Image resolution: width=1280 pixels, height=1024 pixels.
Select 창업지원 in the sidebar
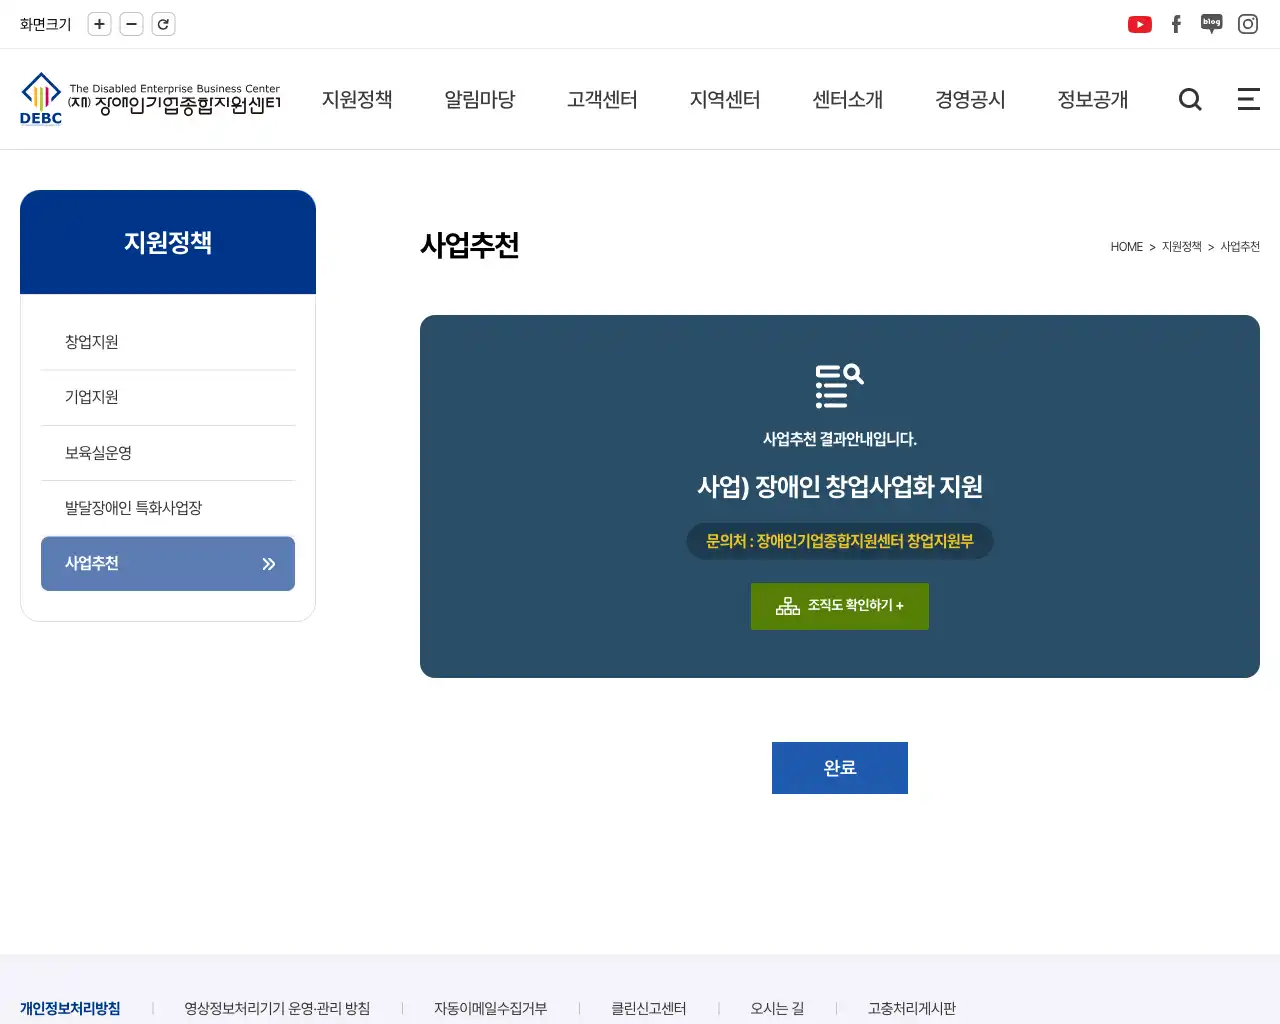pos(168,342)
